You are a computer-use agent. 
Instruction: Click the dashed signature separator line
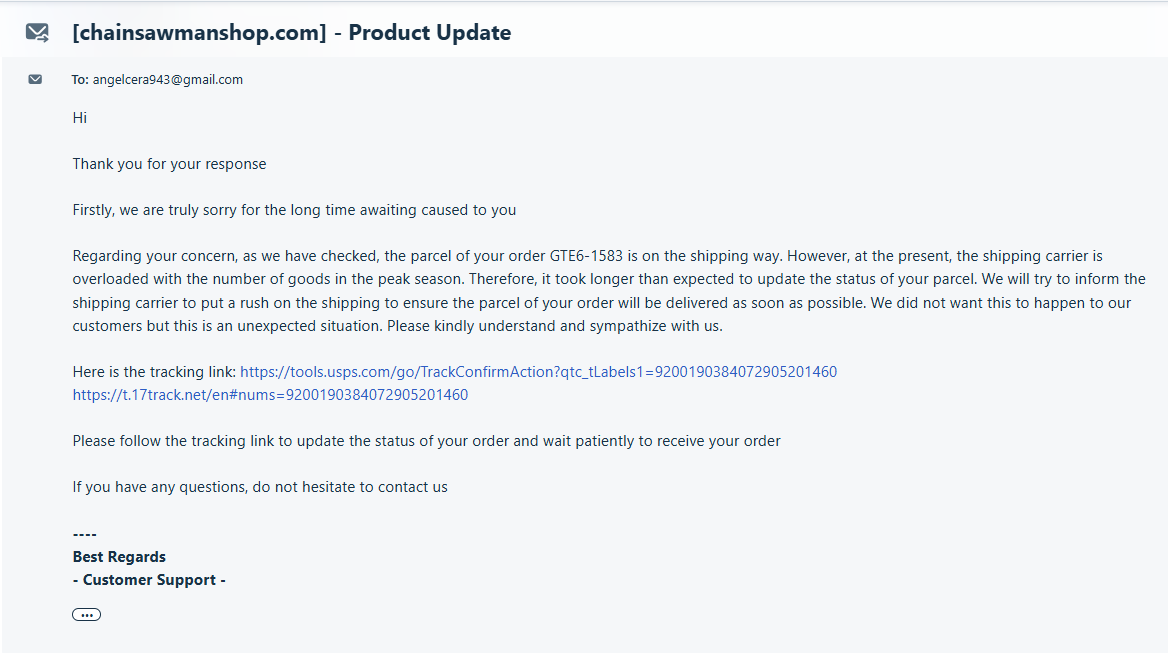(x=85, y=534)
